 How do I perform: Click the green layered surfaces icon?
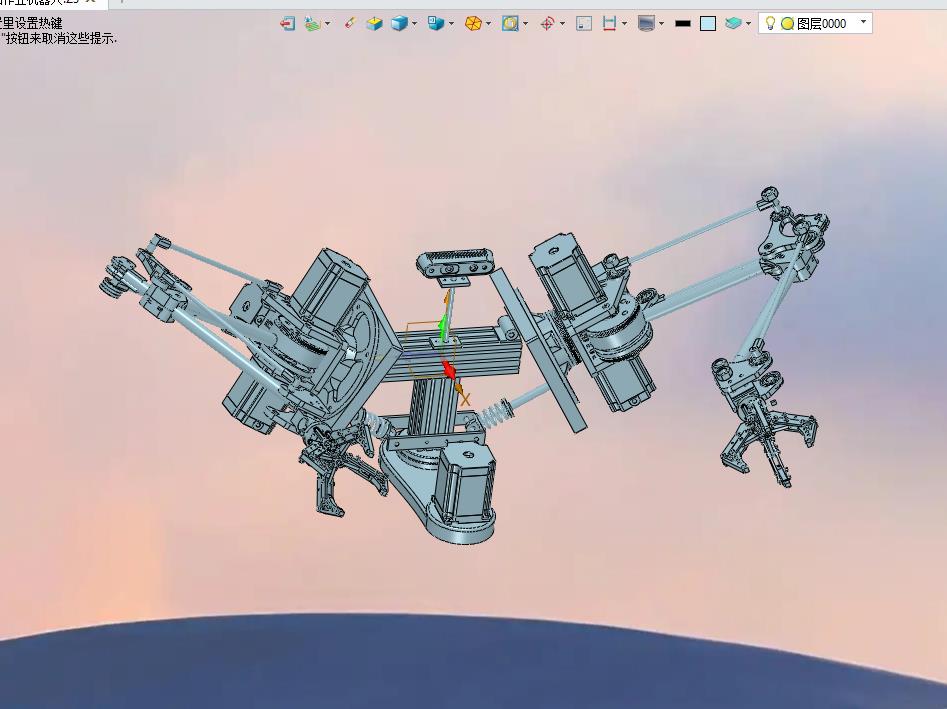coord(312,24)
